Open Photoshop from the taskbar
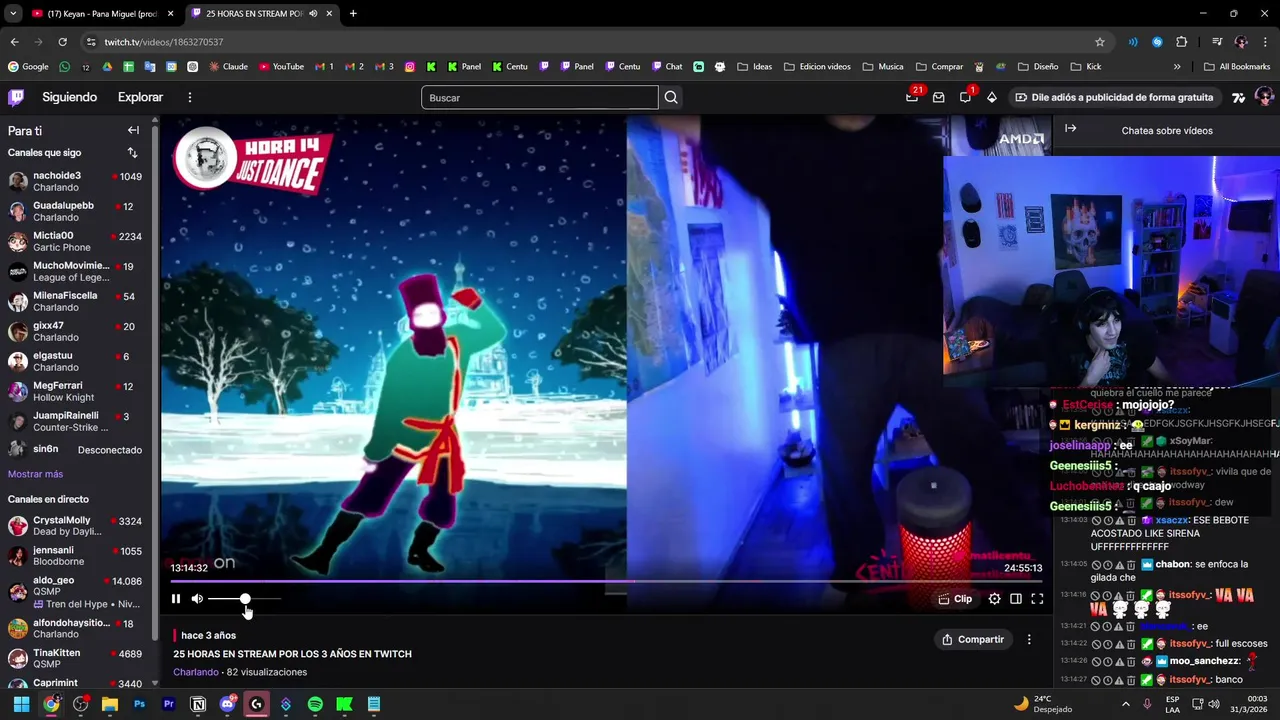Viewport: 1280px width, 720px height. 139,704
